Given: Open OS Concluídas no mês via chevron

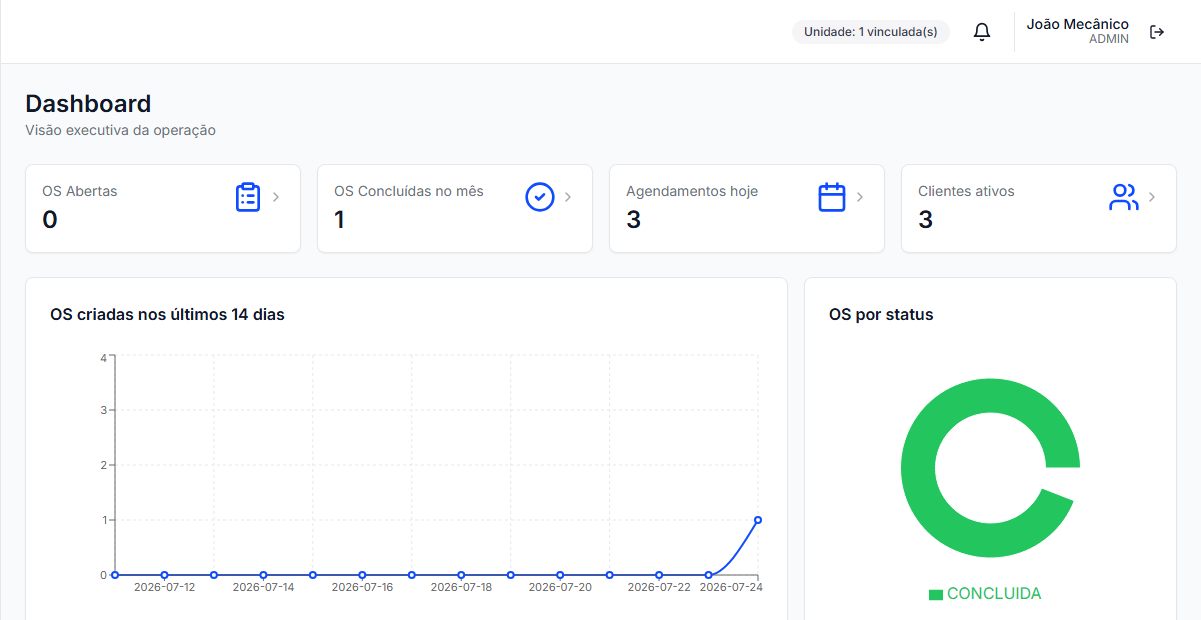Looking at the screenshot, I should click(568, 197).
